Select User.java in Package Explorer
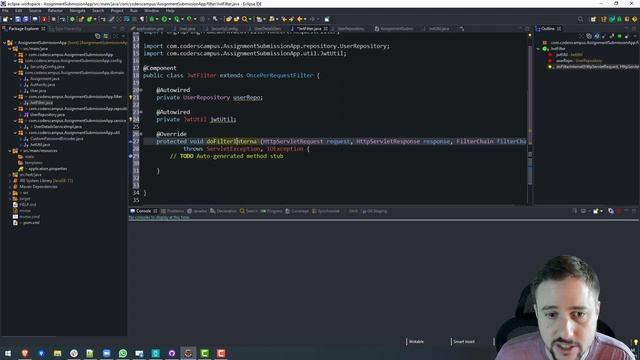Viewport: 640px width, 360px height. [38, 91]
